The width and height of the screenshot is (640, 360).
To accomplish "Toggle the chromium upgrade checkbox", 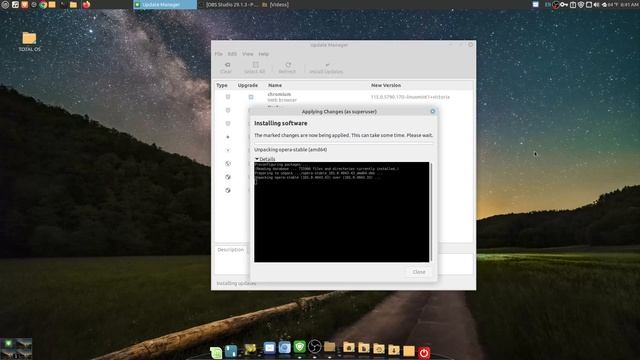I will (251, 97).
